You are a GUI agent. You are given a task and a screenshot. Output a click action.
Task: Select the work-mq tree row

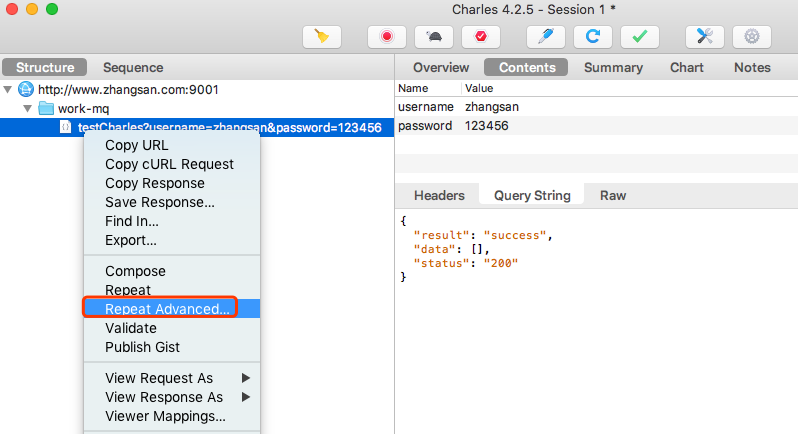197,108
